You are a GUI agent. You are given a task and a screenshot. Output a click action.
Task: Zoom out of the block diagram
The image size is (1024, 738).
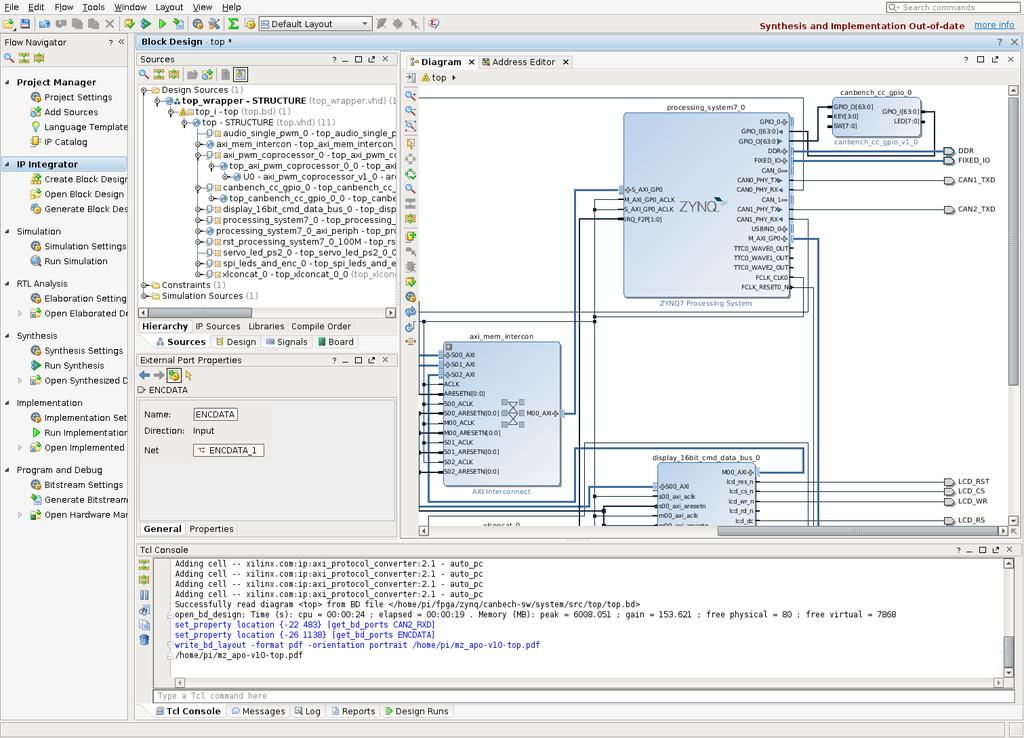click(x=411, y=110)
